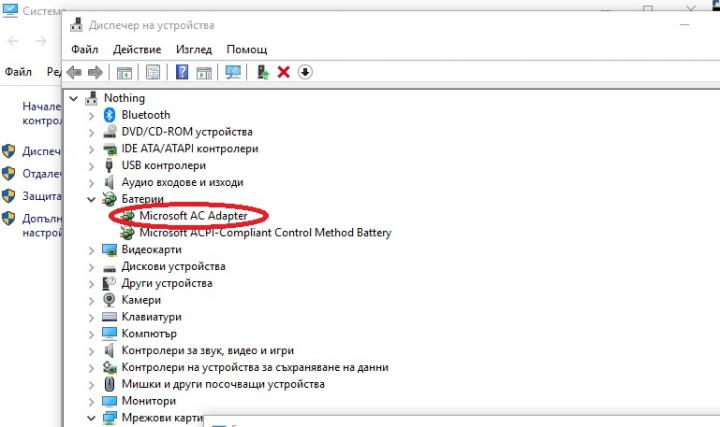
Task: Open the Помощ menu
Action: (247, 49)
